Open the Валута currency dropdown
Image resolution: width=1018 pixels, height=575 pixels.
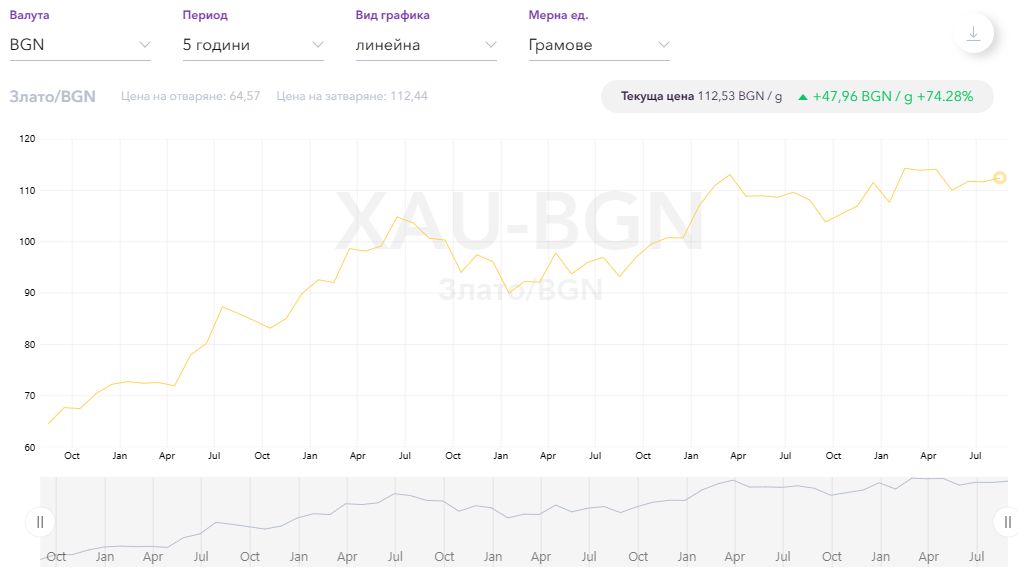80,45
